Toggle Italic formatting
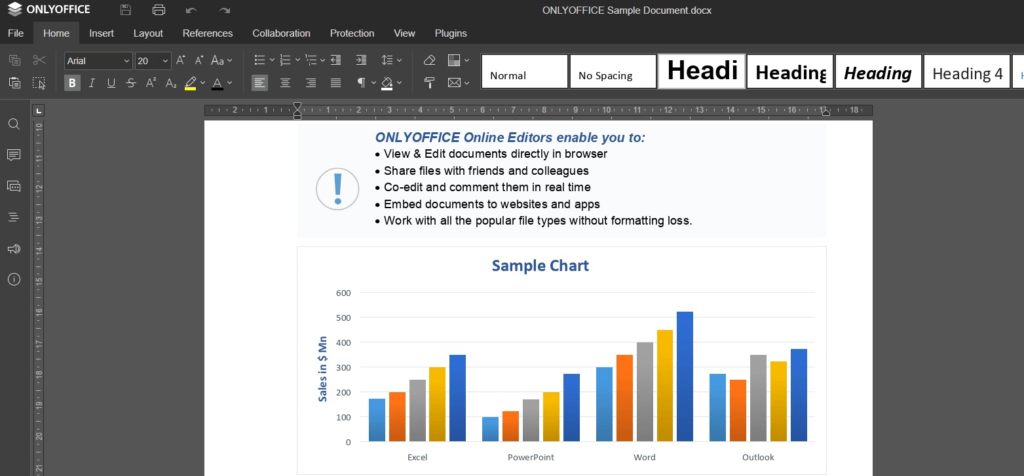Screen dimensions: 1024x476 (x=91, y=83)
